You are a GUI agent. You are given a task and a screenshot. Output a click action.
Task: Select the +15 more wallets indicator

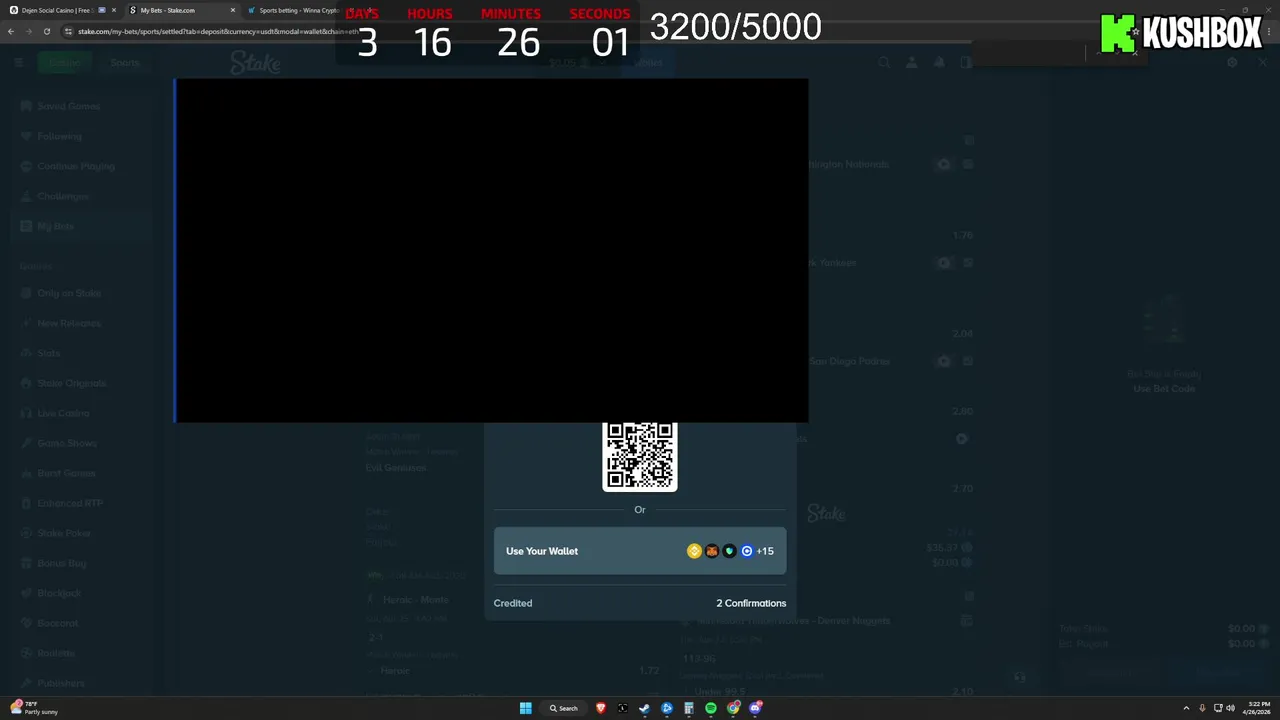(x=765, y=551)
